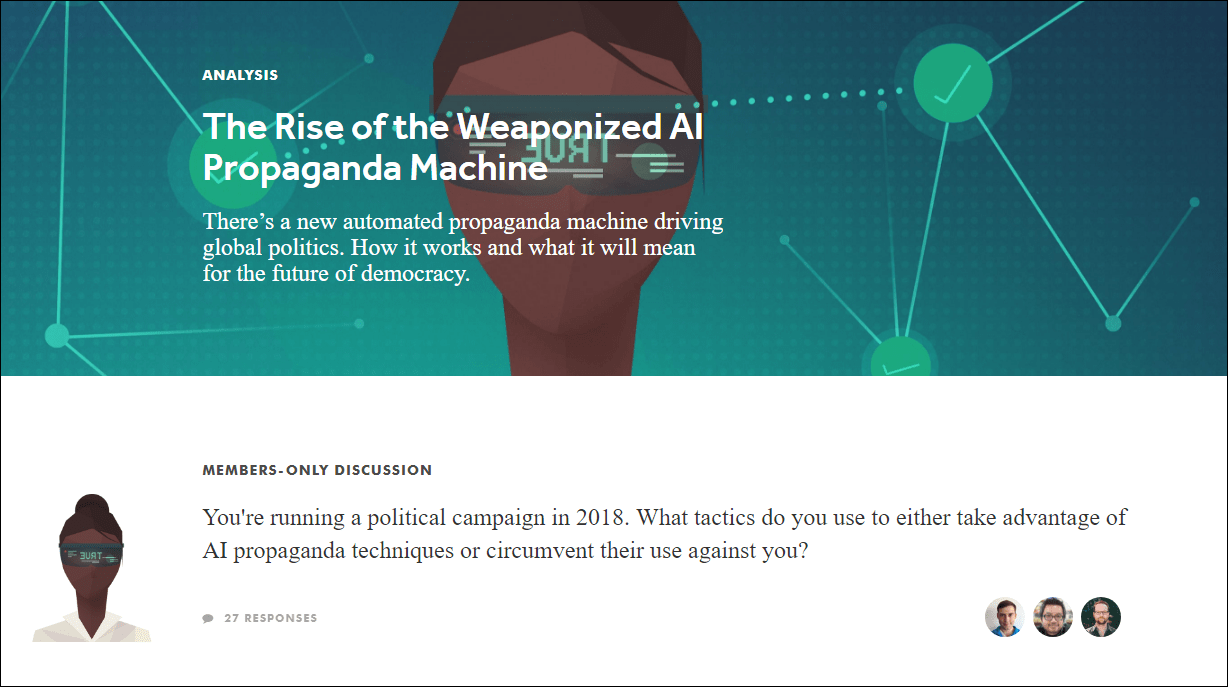Open the 2018 political campaign discussion question
1228x687 pixels.
[665, 534]
